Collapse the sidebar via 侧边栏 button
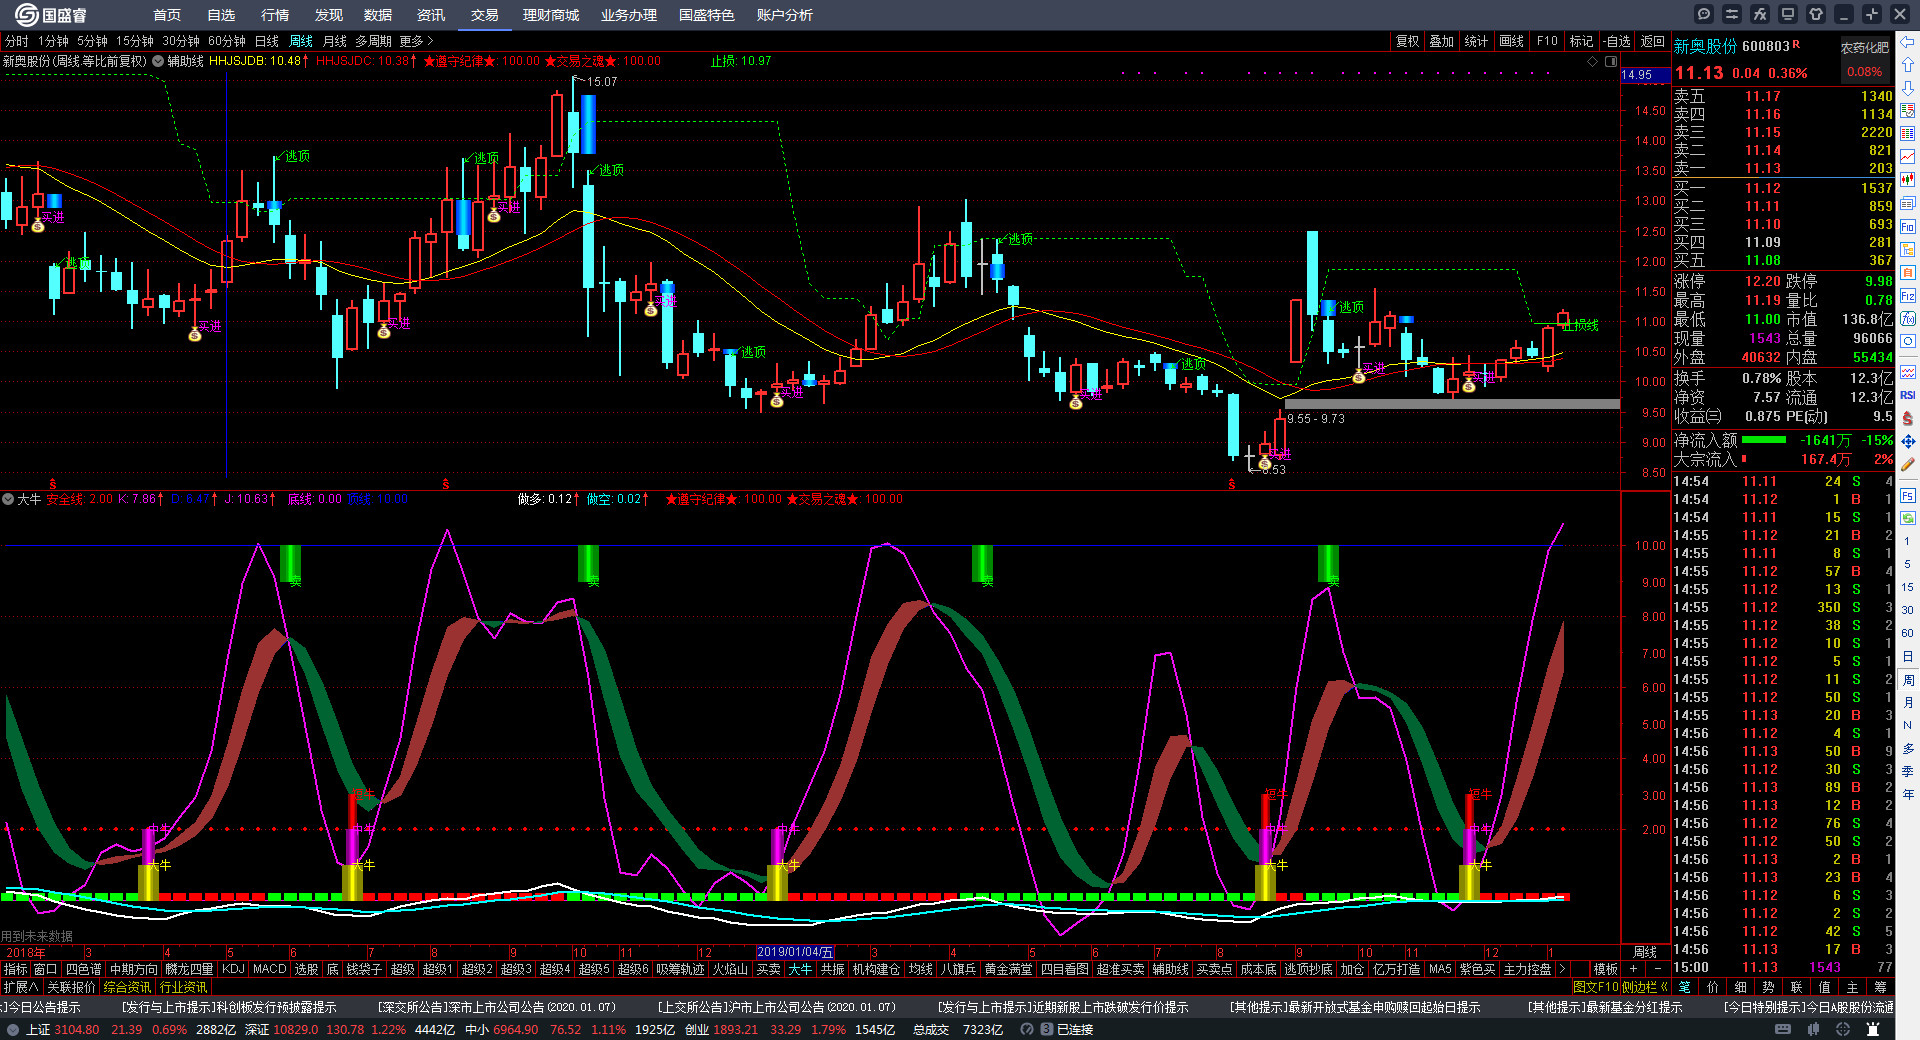This screenshot has width=1920, height=1040. coord(1643,987)
